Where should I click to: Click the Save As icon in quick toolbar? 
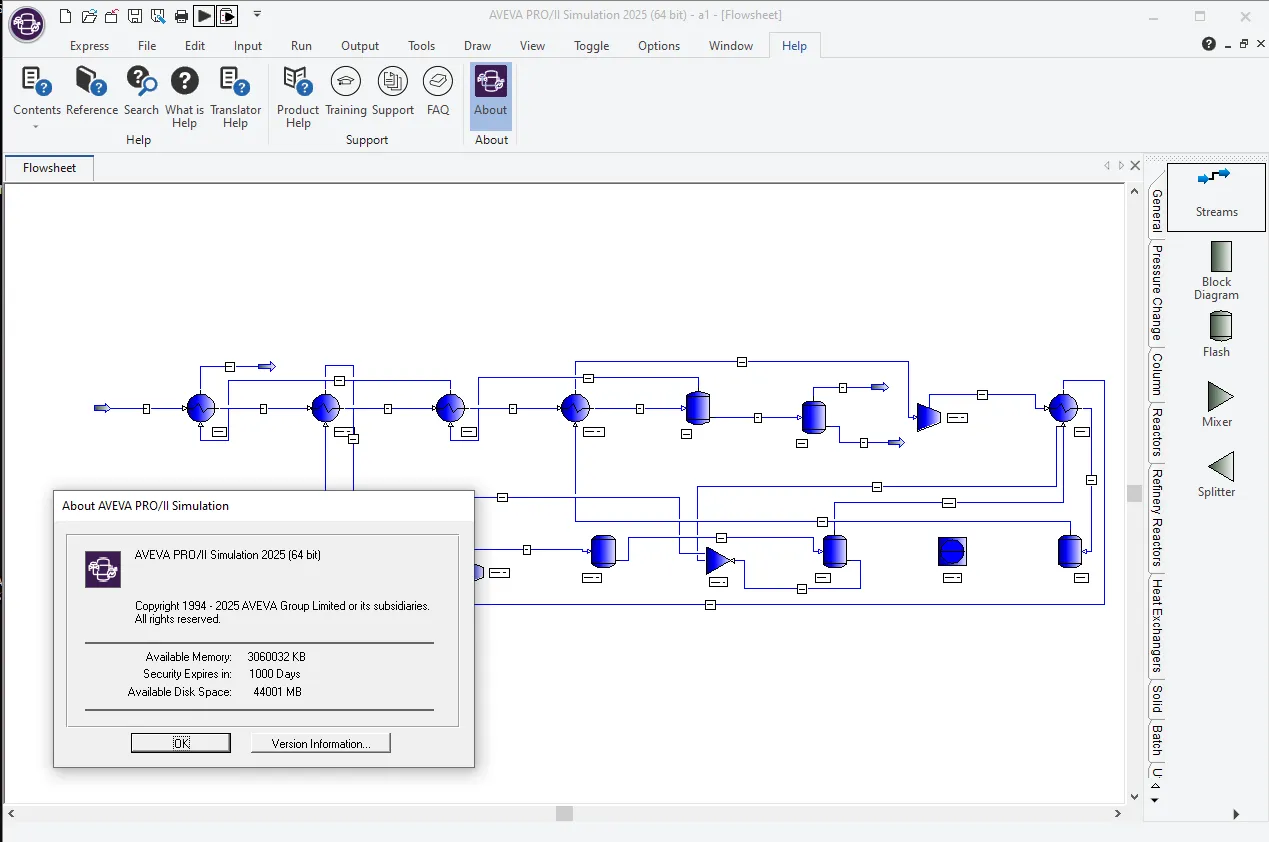(x=158, y=16)
